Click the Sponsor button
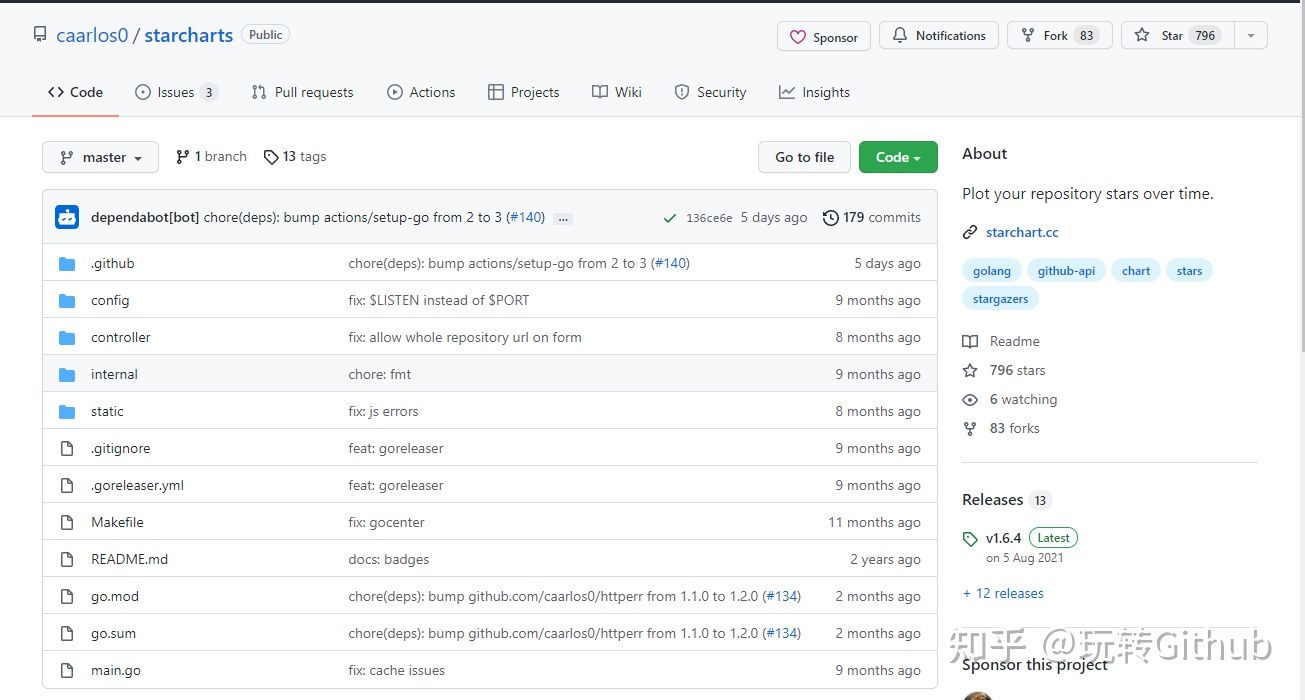 coord(824,37)
